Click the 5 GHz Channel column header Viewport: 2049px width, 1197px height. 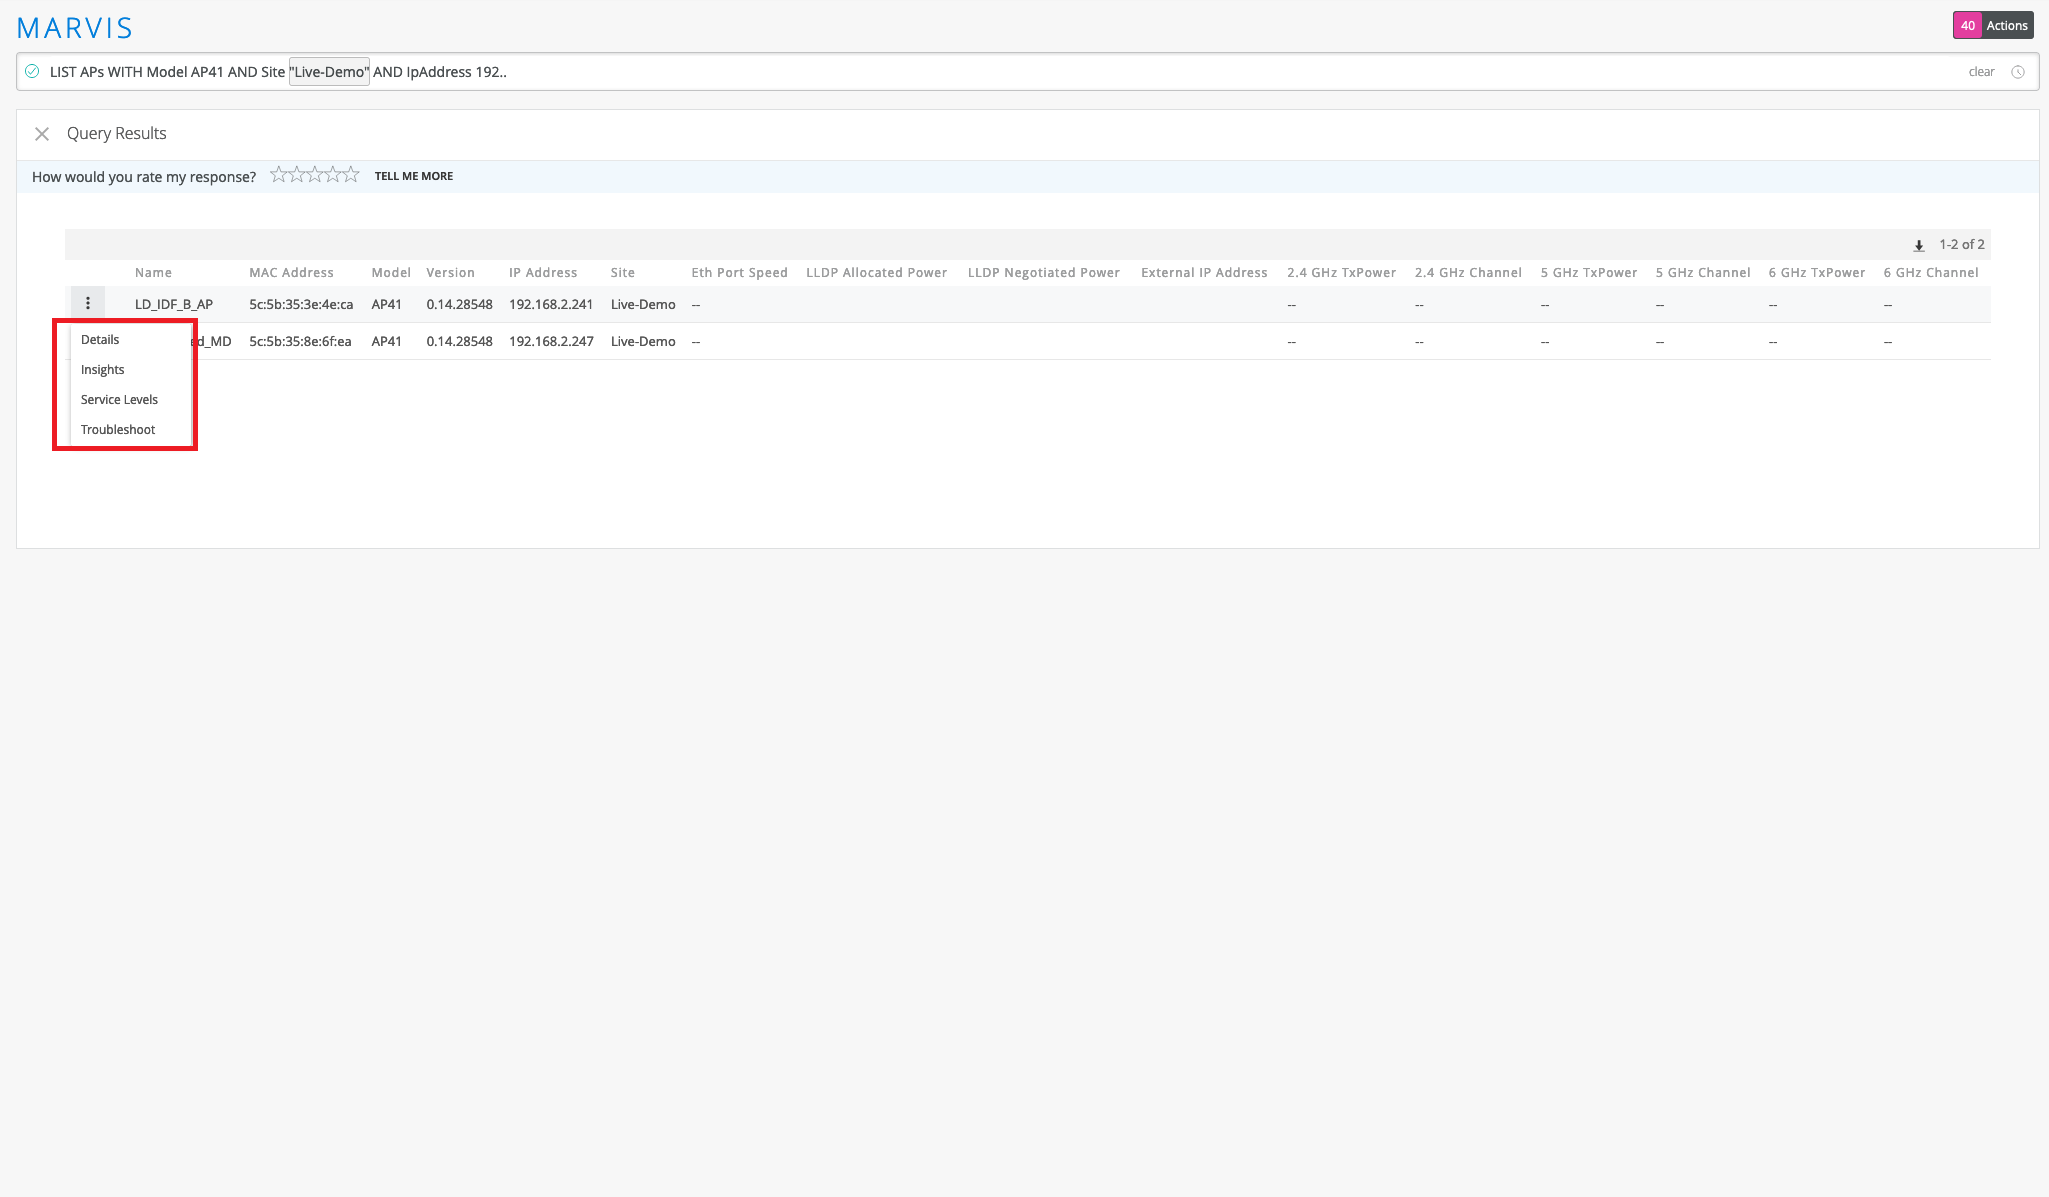tap(1703, 273)
